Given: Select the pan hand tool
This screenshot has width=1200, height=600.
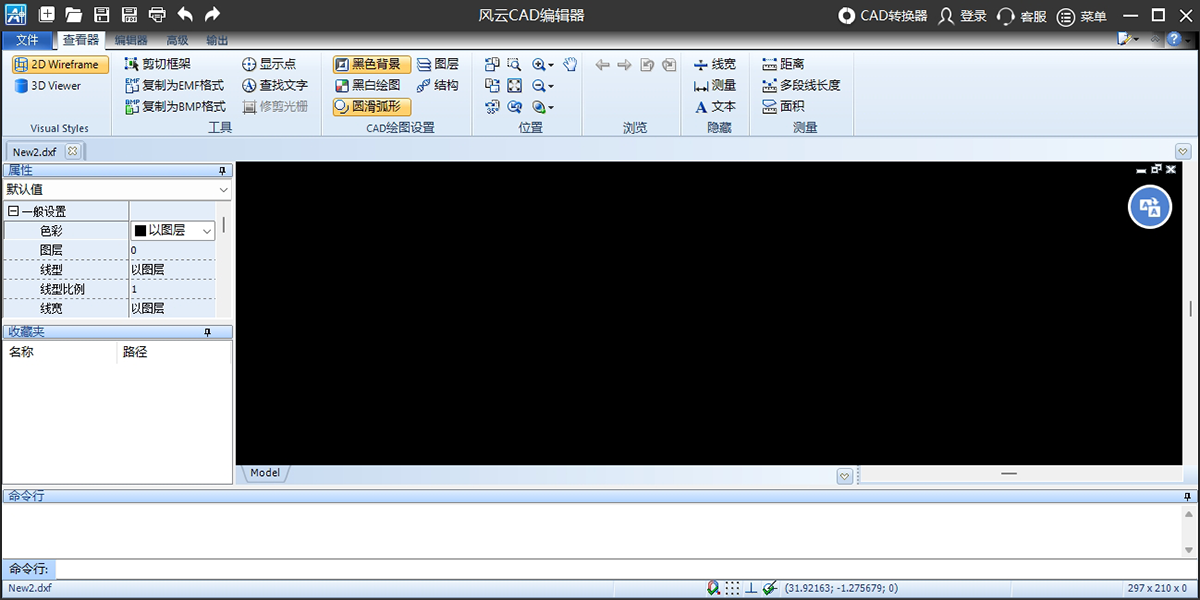Looking at the screenshot, I should click(570, 64).
